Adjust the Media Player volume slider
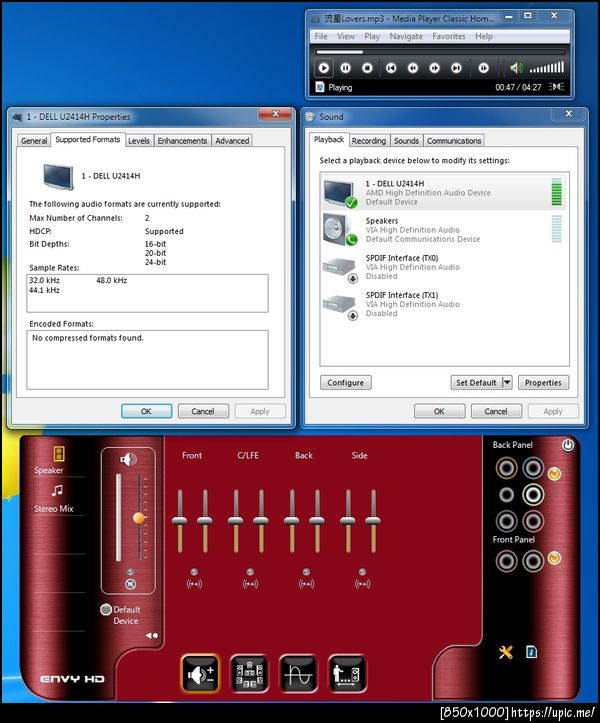Image resolution: width=600 pixels, height=723 pixels. pyautogui.click(x=547, y=68)
